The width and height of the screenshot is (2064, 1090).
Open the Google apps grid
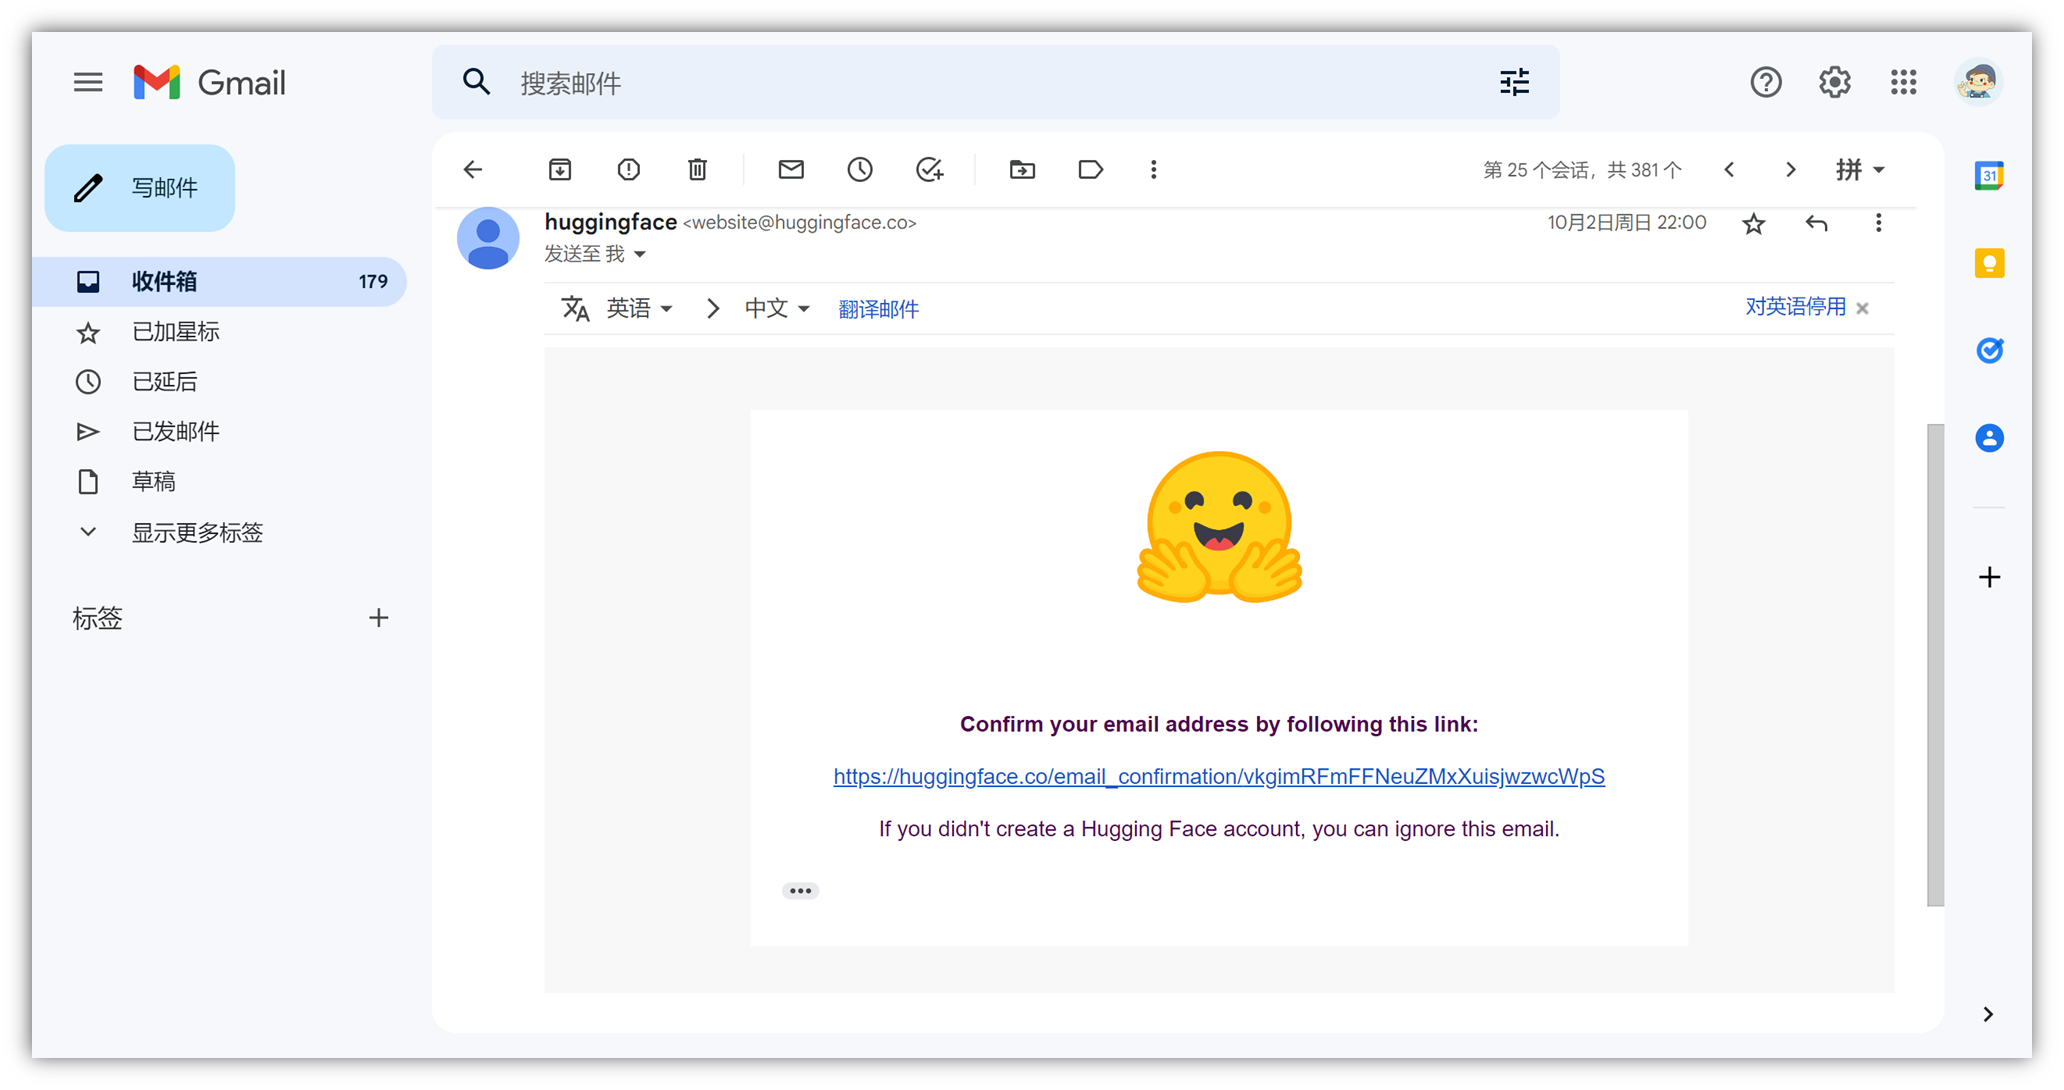(x=1904, y=82)
